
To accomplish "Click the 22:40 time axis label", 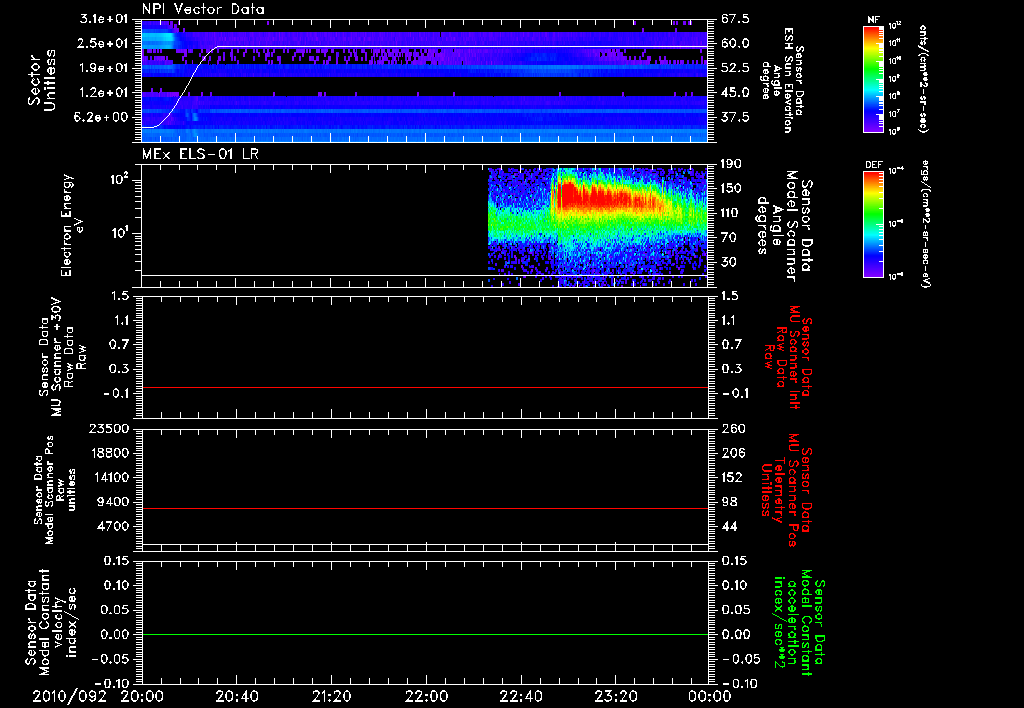I will [x=521, y=696].
